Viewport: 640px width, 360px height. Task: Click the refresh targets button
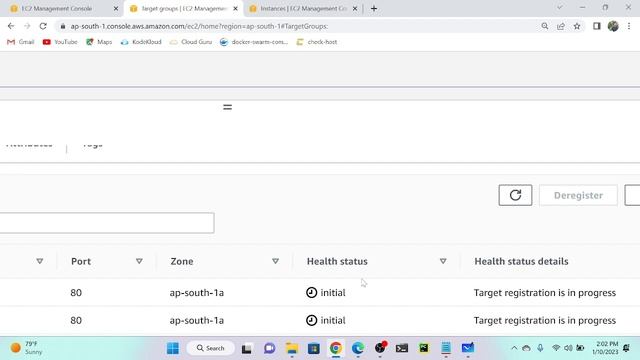click(x=515, y=195)
